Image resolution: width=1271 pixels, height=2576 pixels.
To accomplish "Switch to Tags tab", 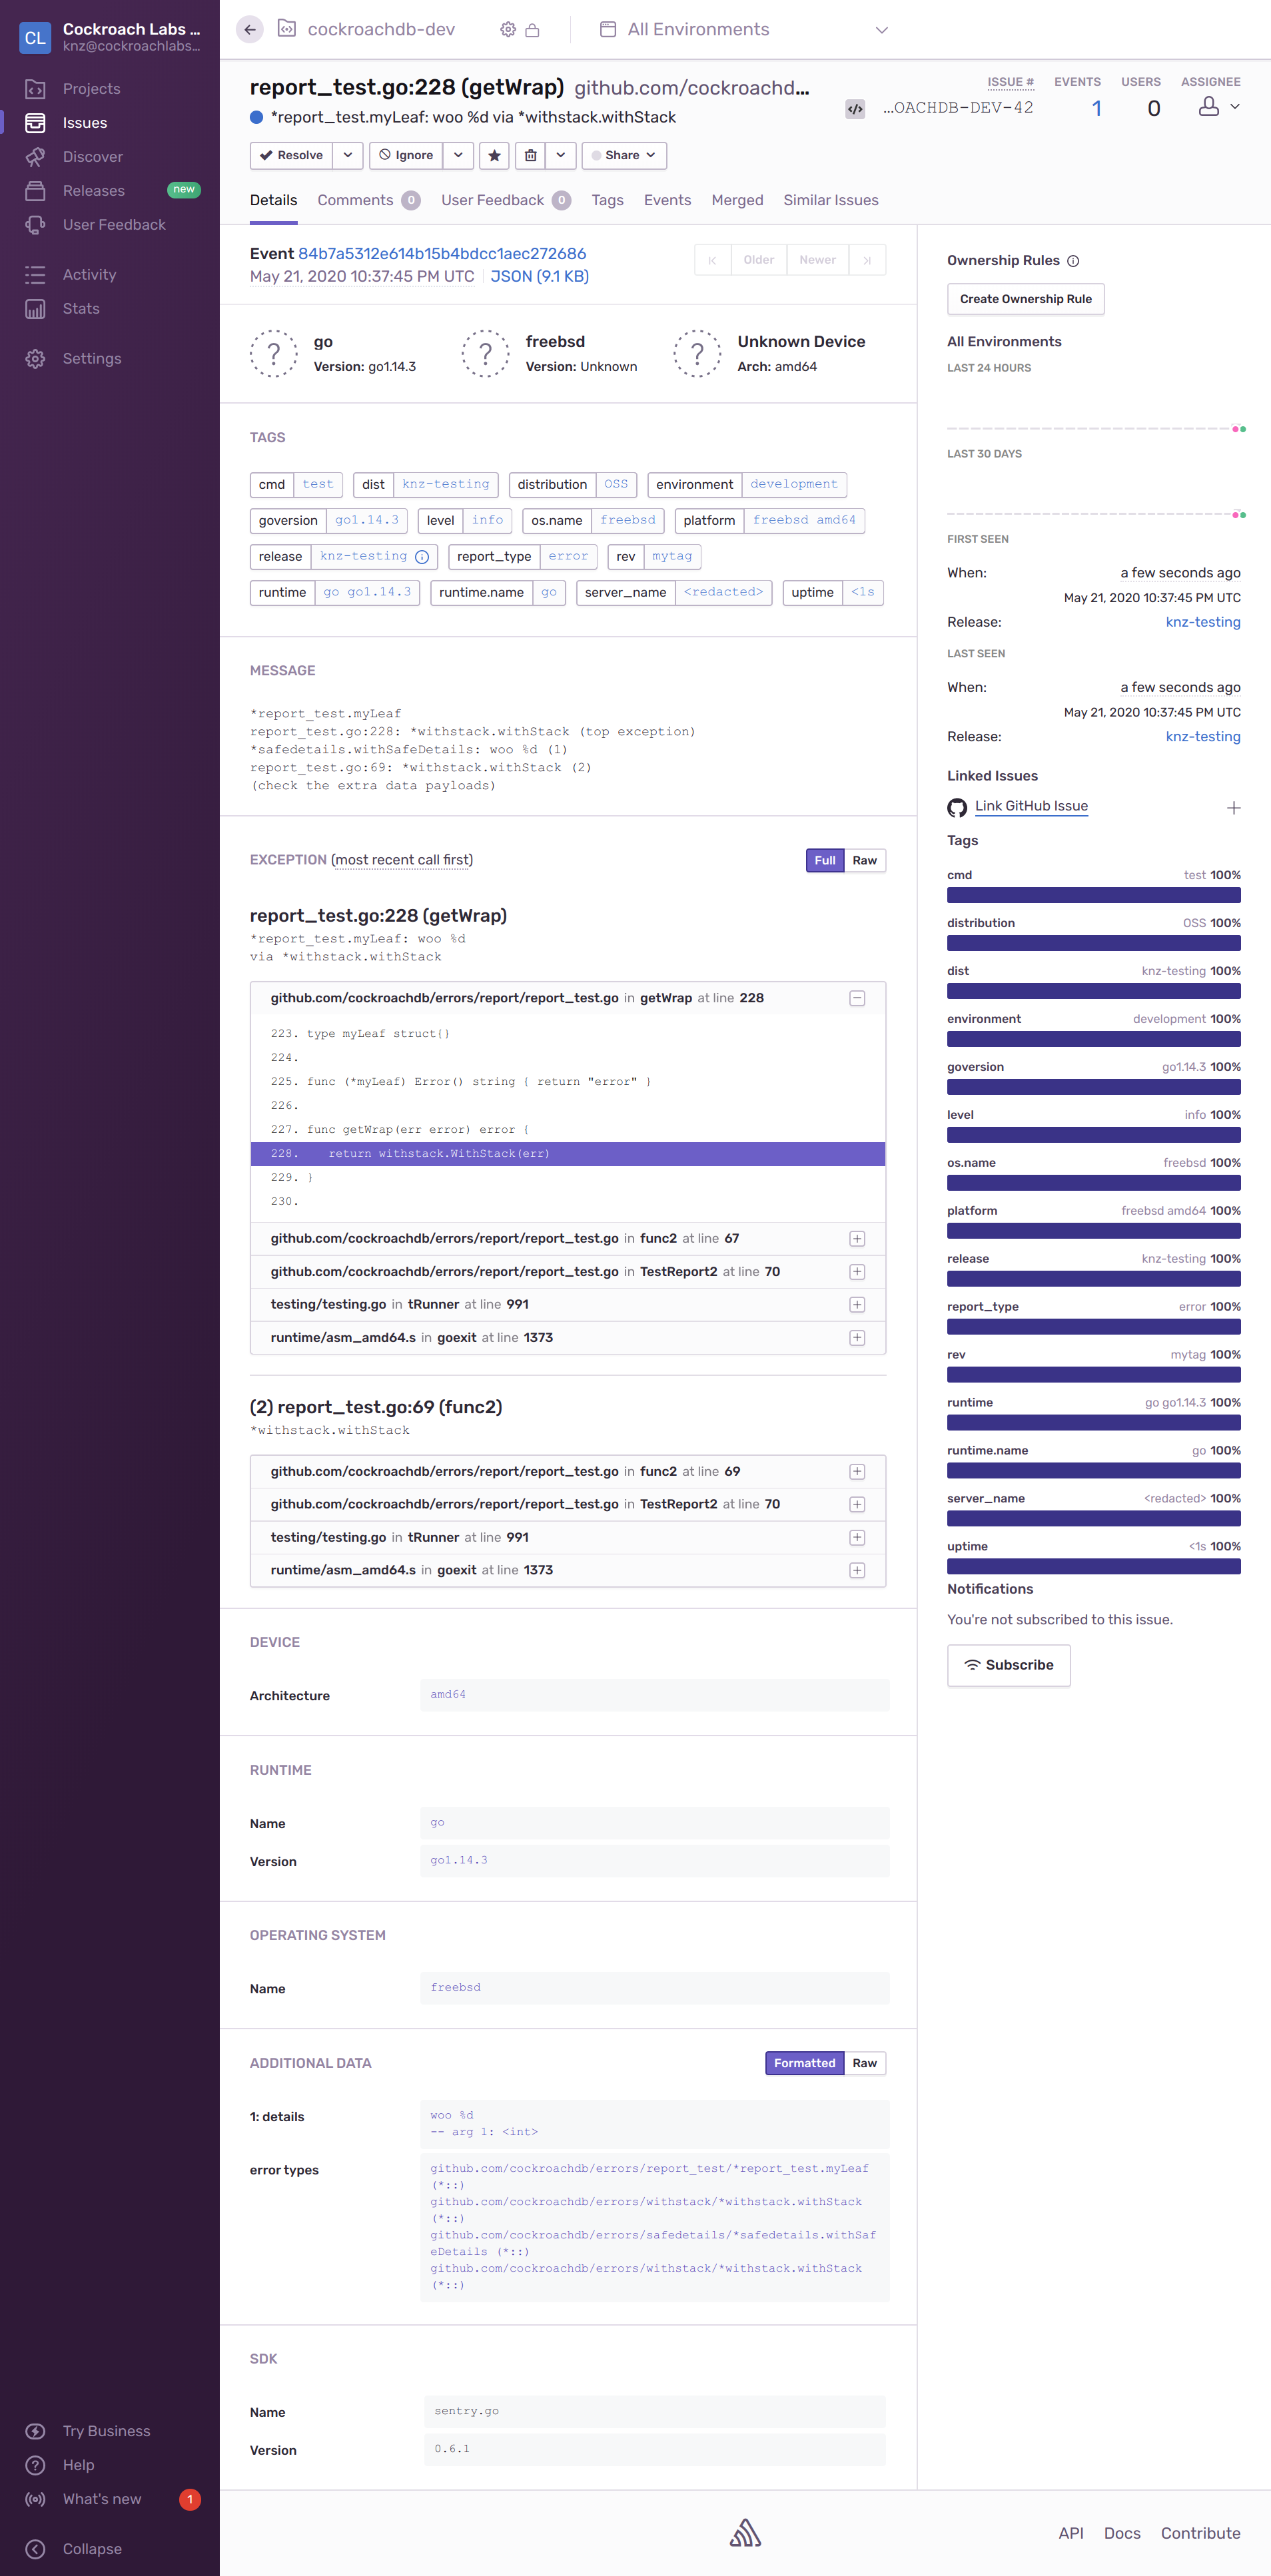I will pyautogui.click(x=607, y=200).
